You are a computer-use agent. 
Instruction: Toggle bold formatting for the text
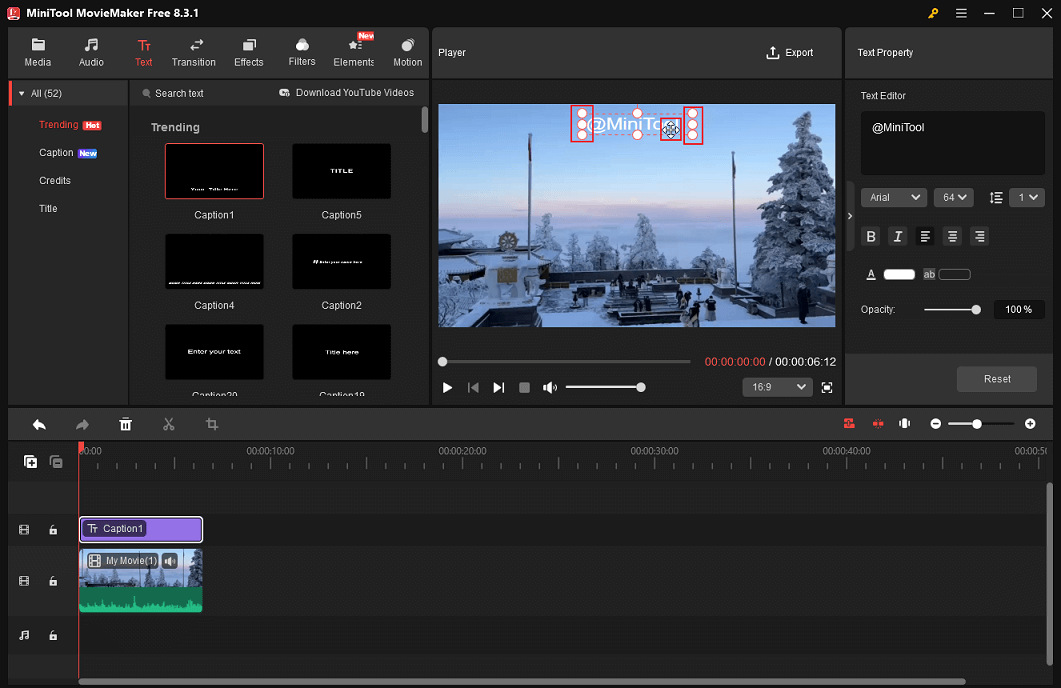click(870, 236)
